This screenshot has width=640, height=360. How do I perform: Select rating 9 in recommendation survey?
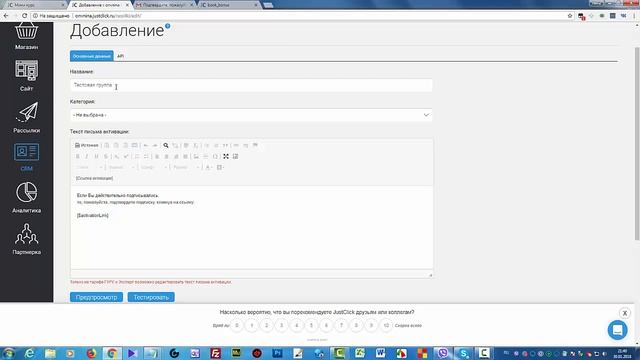pos(371,325)
